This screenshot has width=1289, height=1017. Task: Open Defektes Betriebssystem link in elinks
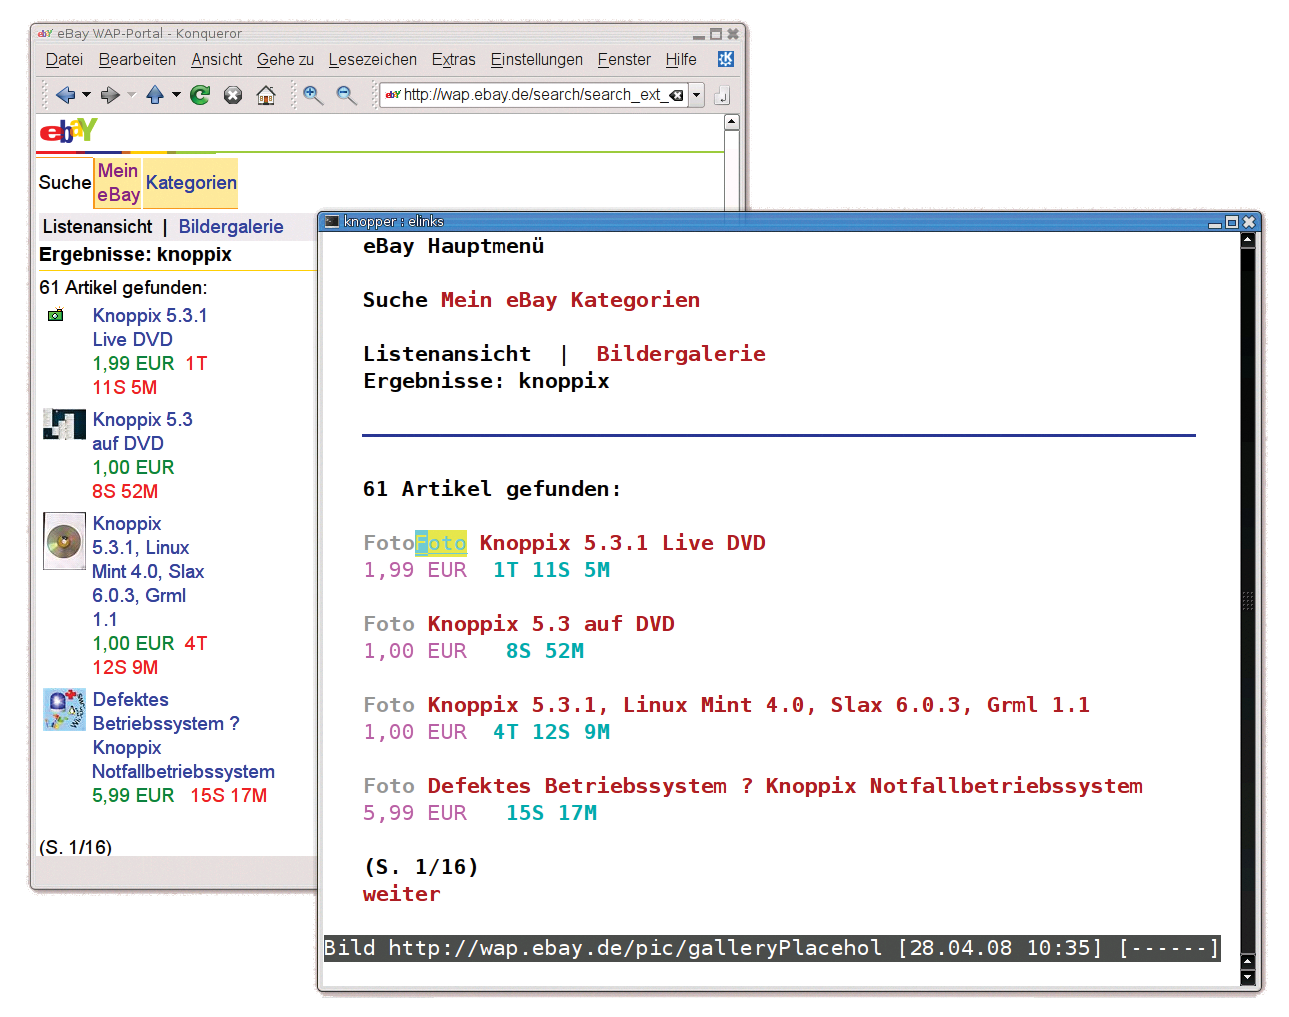(x=785, y=786)
